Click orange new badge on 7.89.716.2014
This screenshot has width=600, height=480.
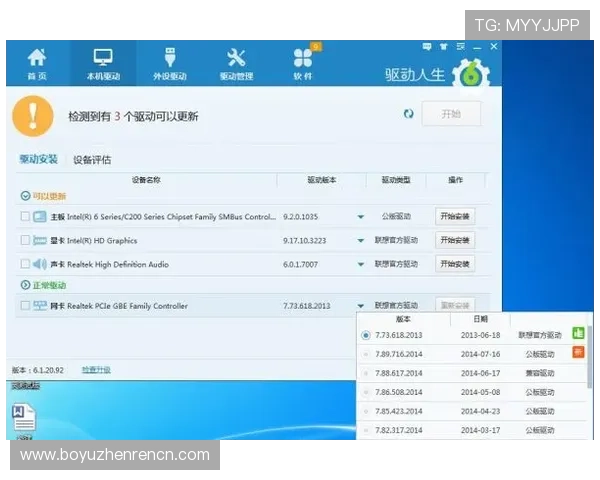coord(578,352)
